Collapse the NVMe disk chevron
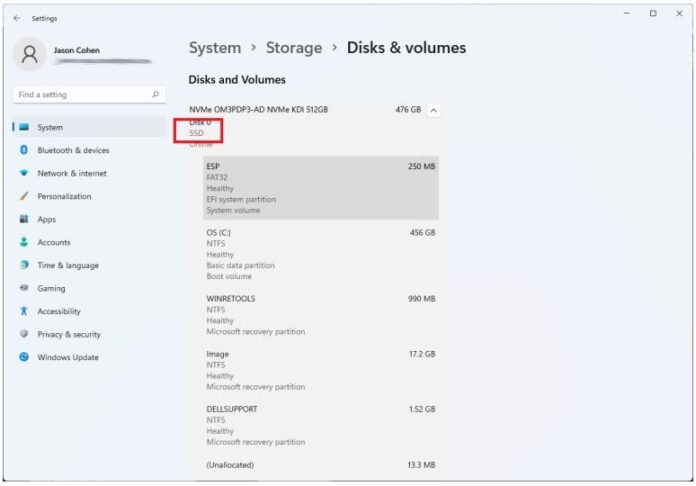This screenshot has width=696, height=486. point(433,110)
